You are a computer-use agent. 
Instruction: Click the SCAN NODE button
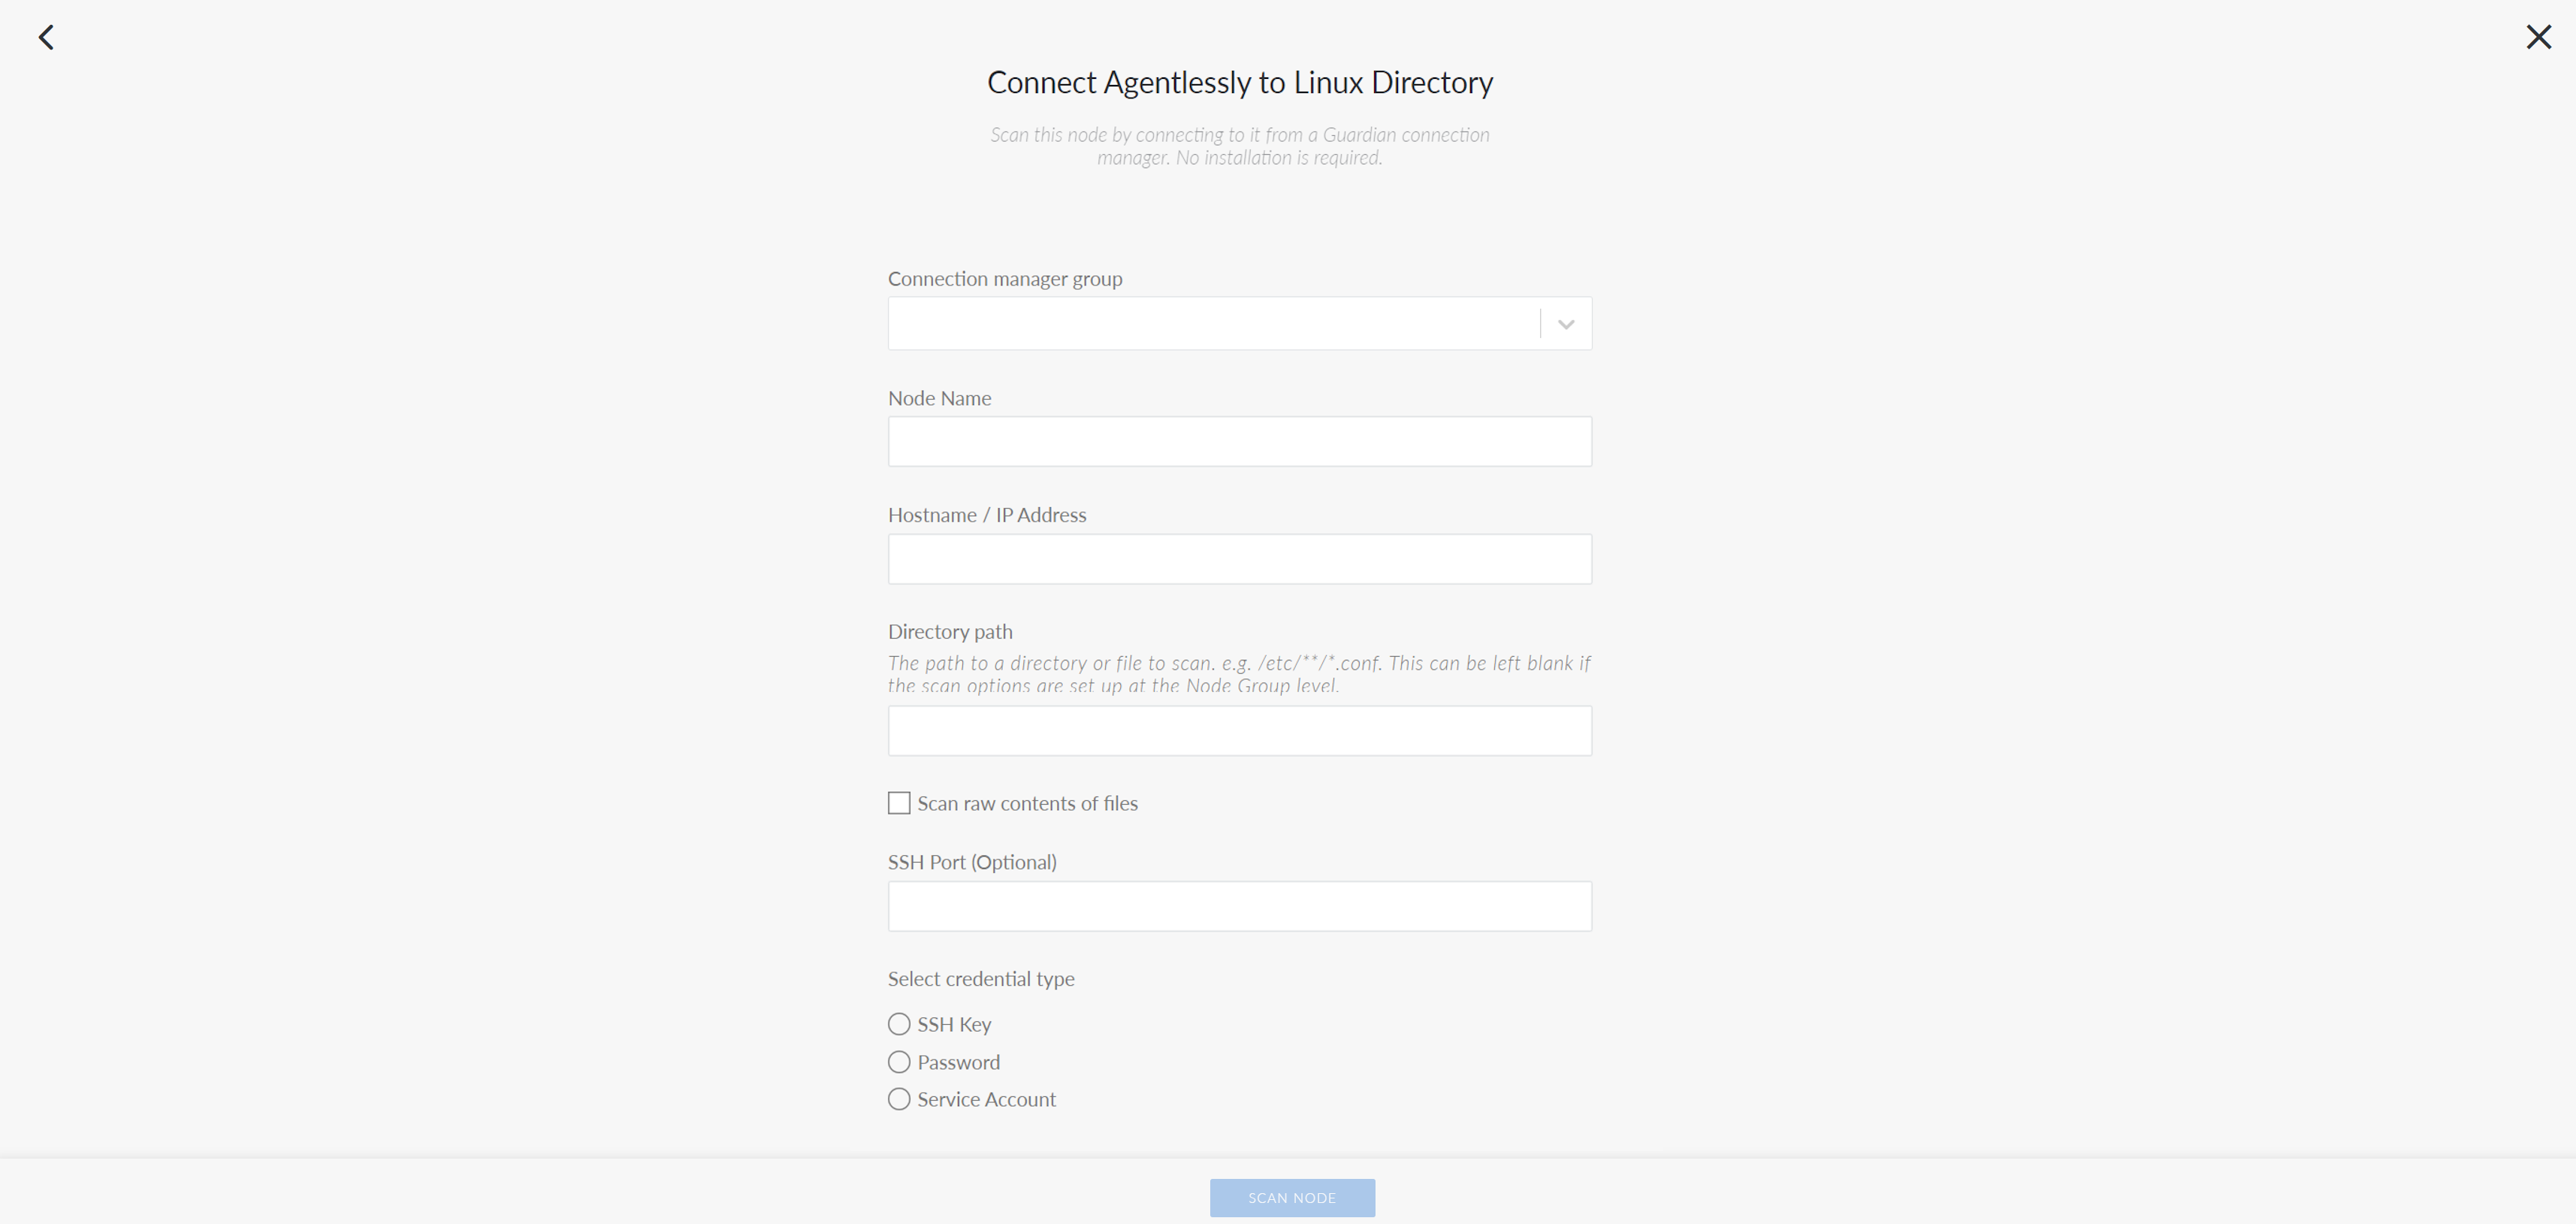(1292, 1198)
